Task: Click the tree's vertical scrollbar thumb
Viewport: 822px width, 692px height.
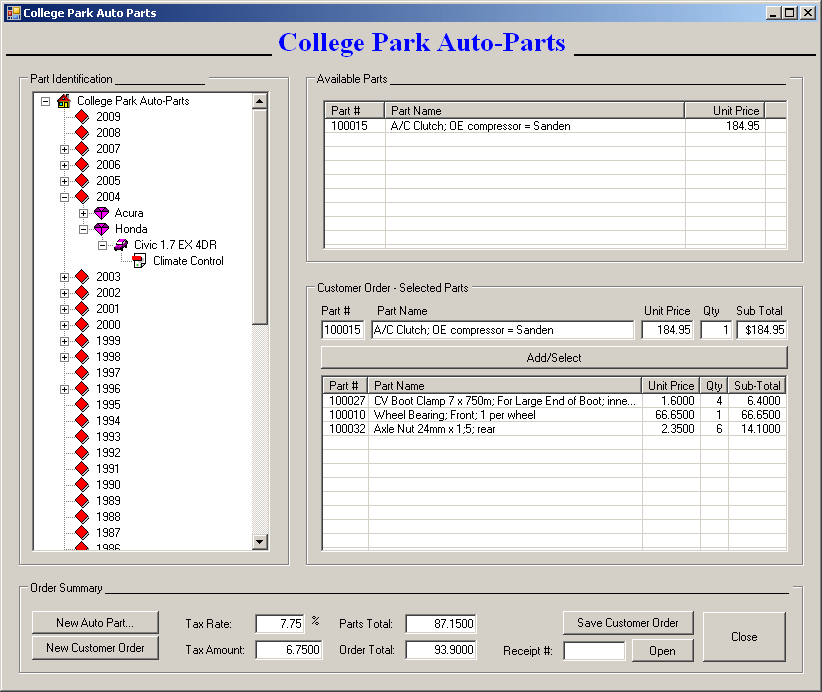Action: pos(260,217)
